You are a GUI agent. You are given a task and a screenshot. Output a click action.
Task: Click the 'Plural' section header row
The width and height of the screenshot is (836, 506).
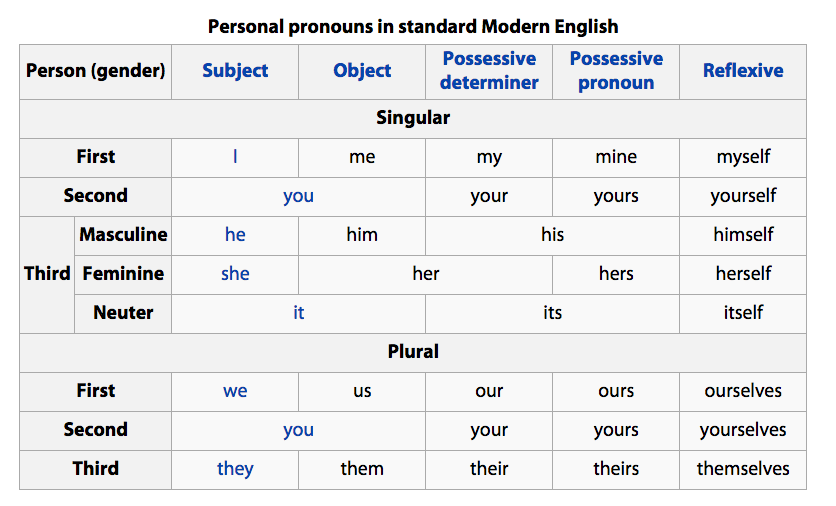413,352
